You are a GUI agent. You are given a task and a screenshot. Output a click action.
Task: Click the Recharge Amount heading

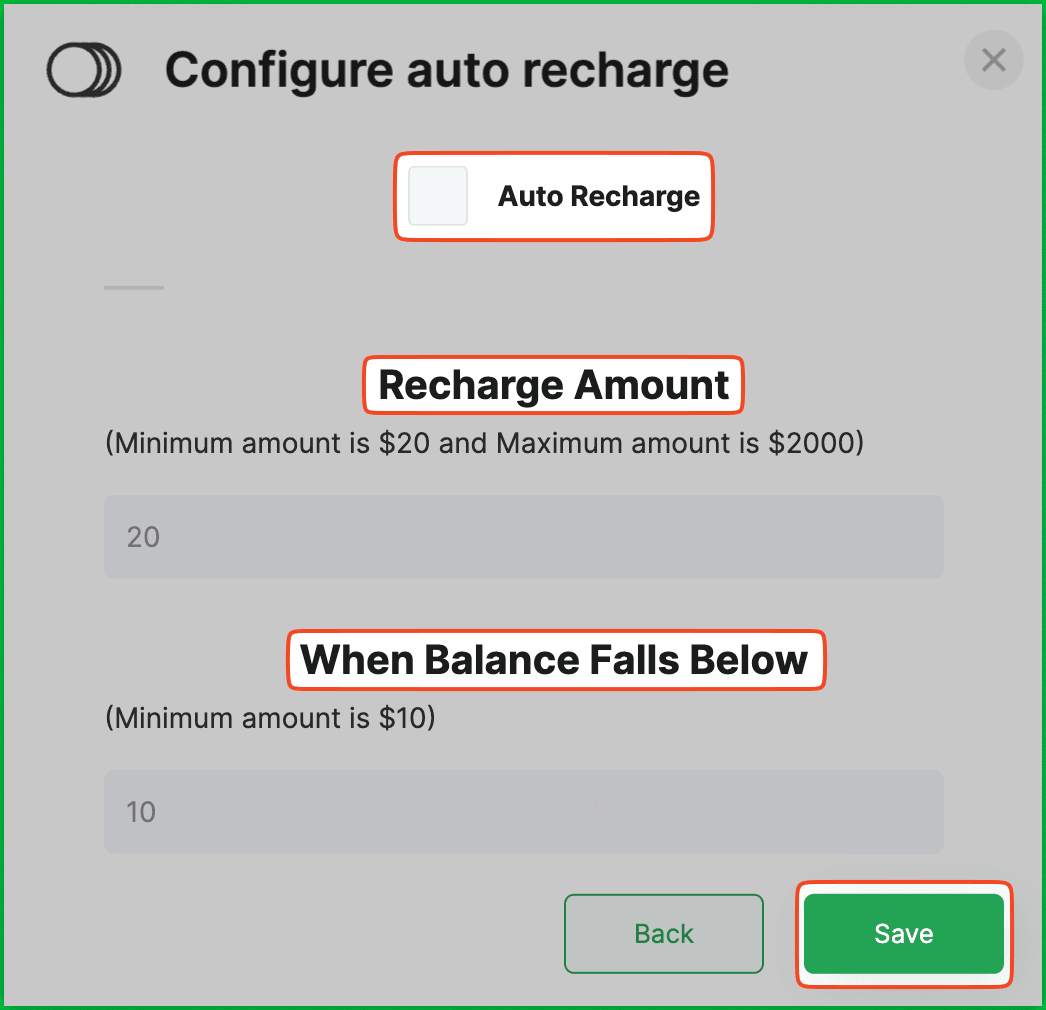click(x=552, y=385)
